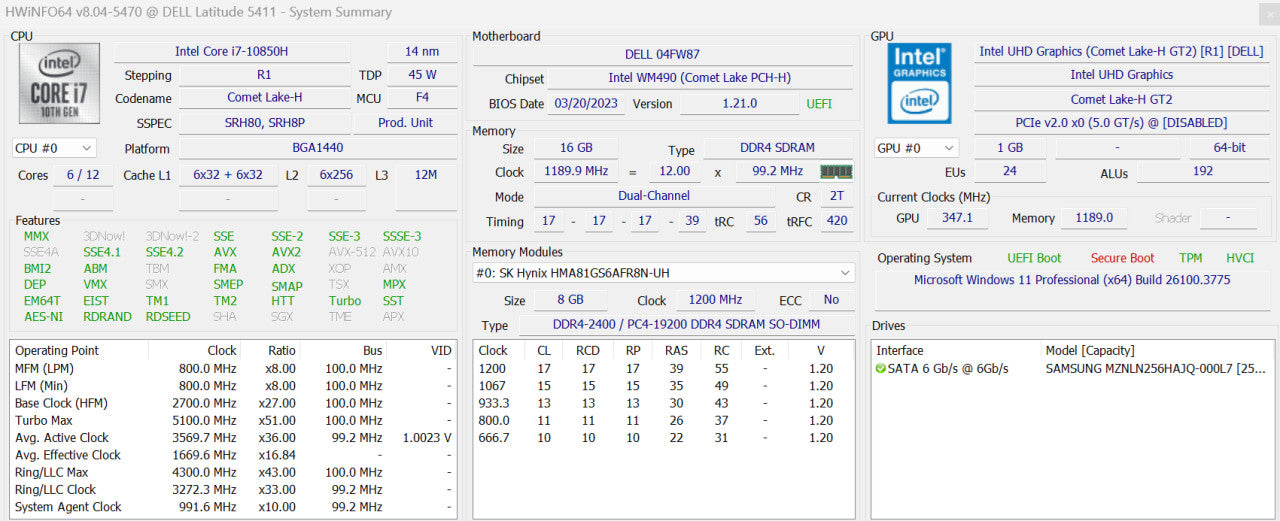Click the 192 ALUs value
This screenshot has width=1280, height=521.
tap(1203, 171)
